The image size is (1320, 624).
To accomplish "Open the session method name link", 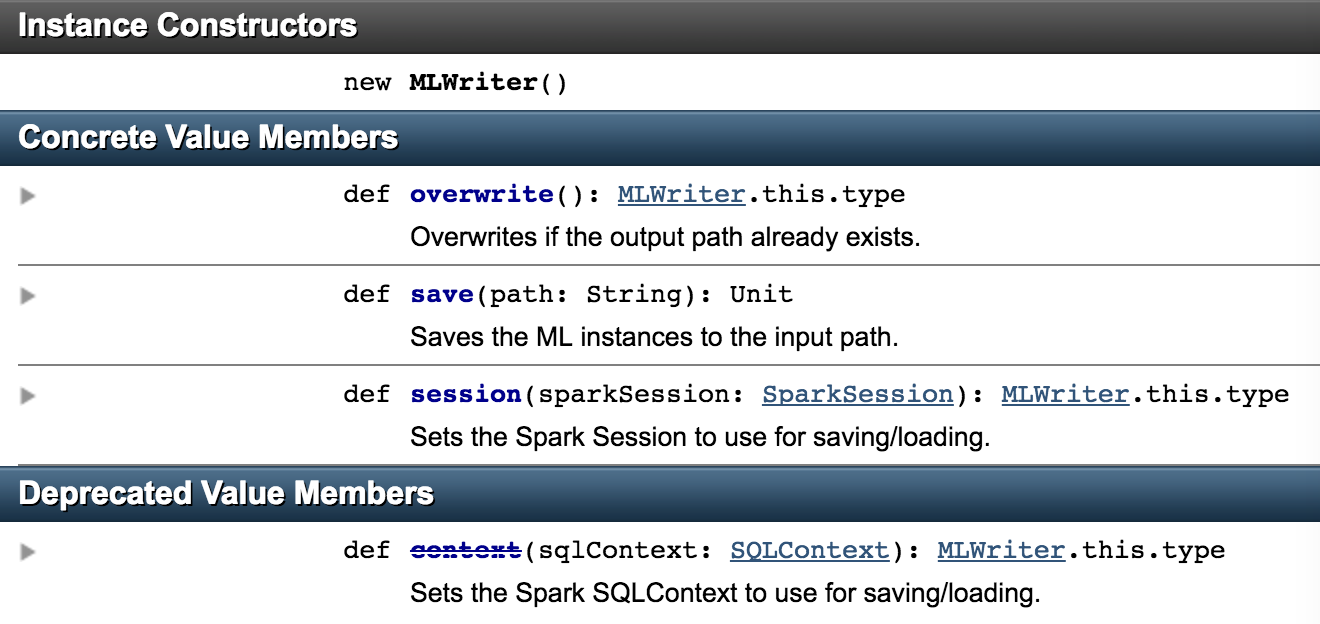I will (x=466, y=394).
